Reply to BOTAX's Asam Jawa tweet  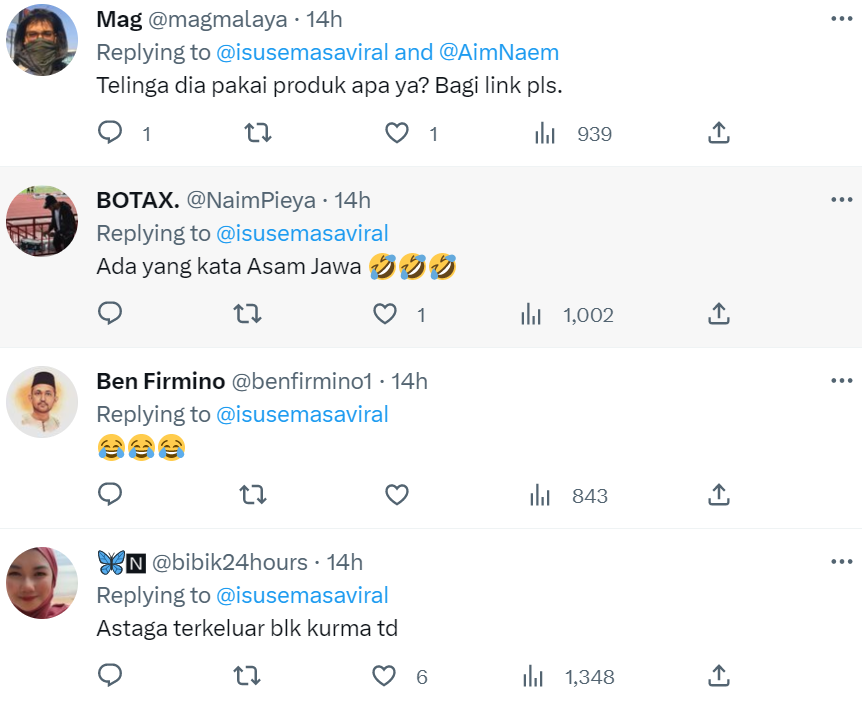click(x=110, y=314)
